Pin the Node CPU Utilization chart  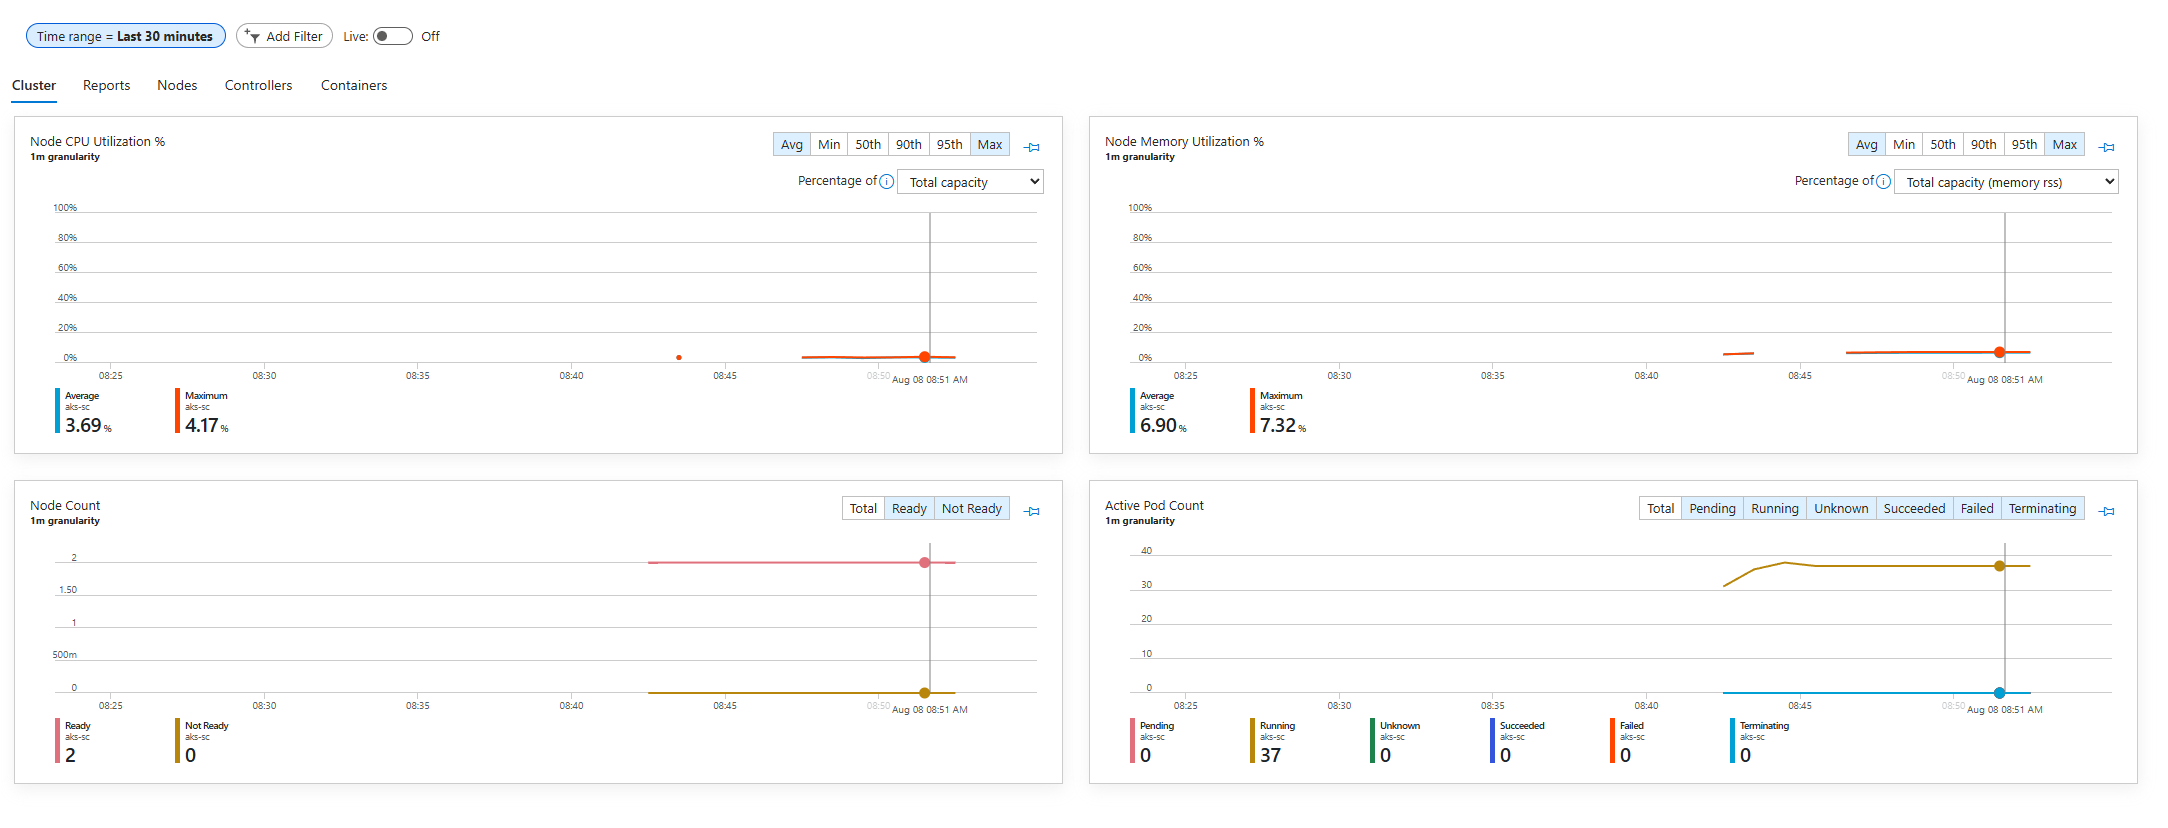(1032, 147)
